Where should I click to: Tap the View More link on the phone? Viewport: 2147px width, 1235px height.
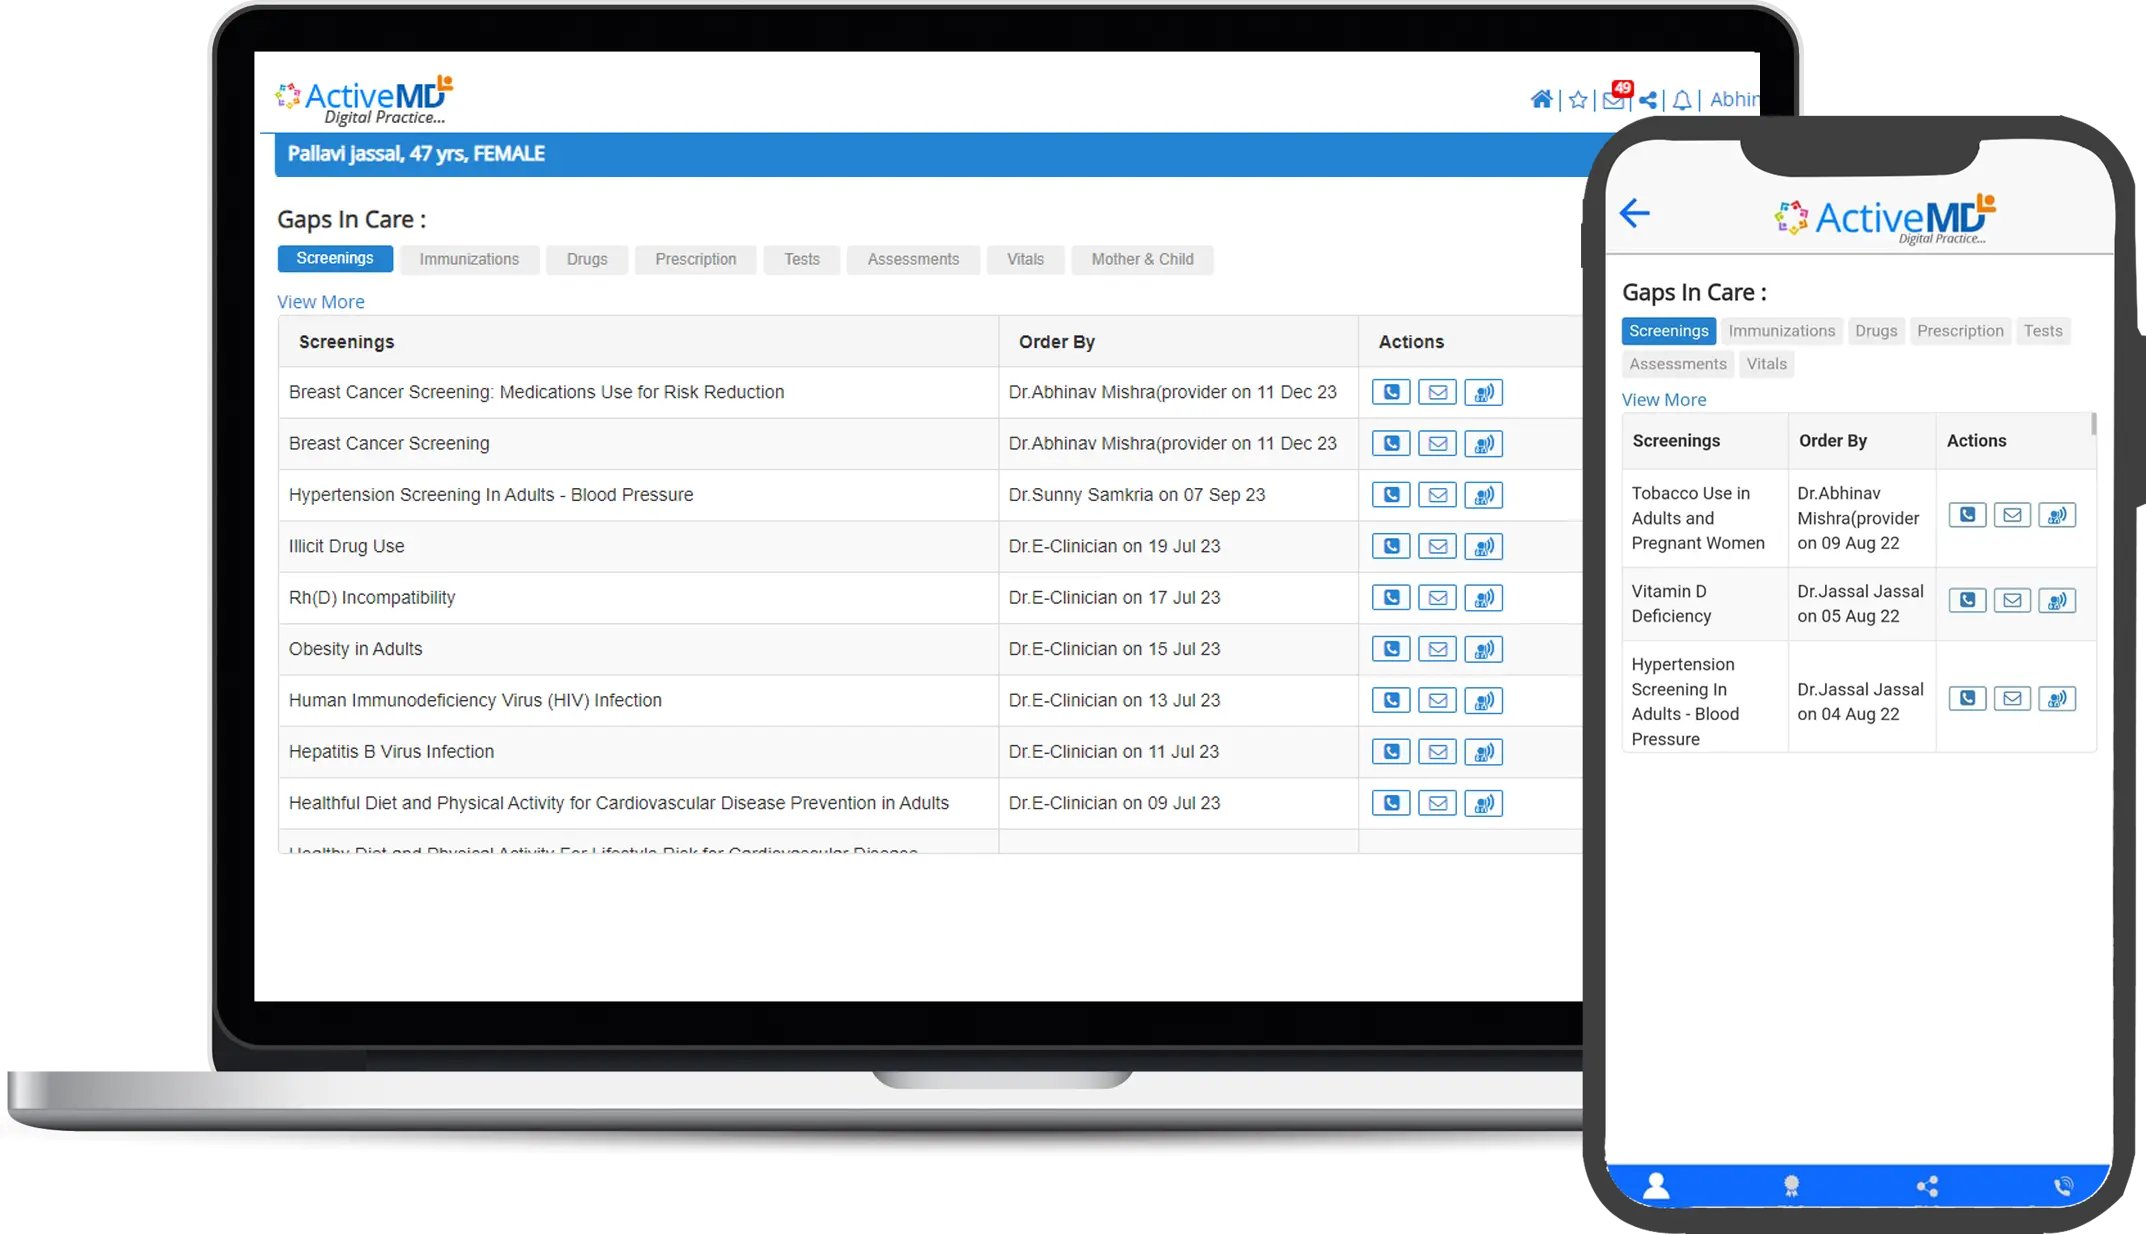tap(1664, 400)
